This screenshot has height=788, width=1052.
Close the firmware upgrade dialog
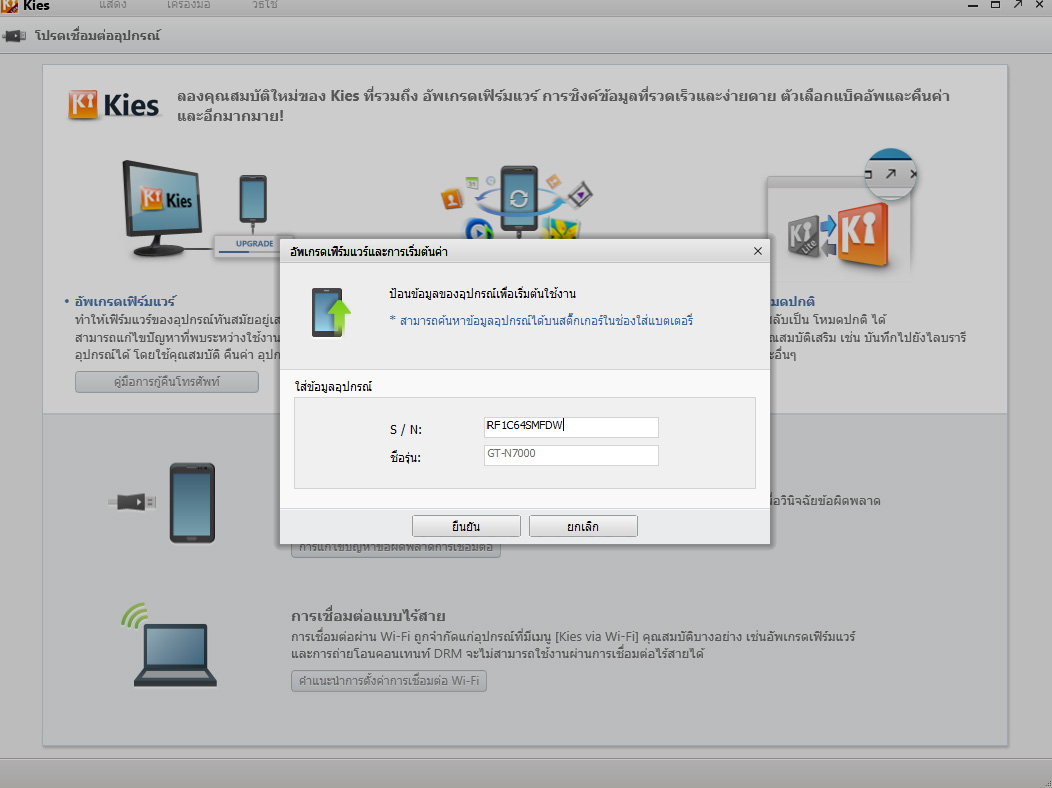(x=757, y=251)
